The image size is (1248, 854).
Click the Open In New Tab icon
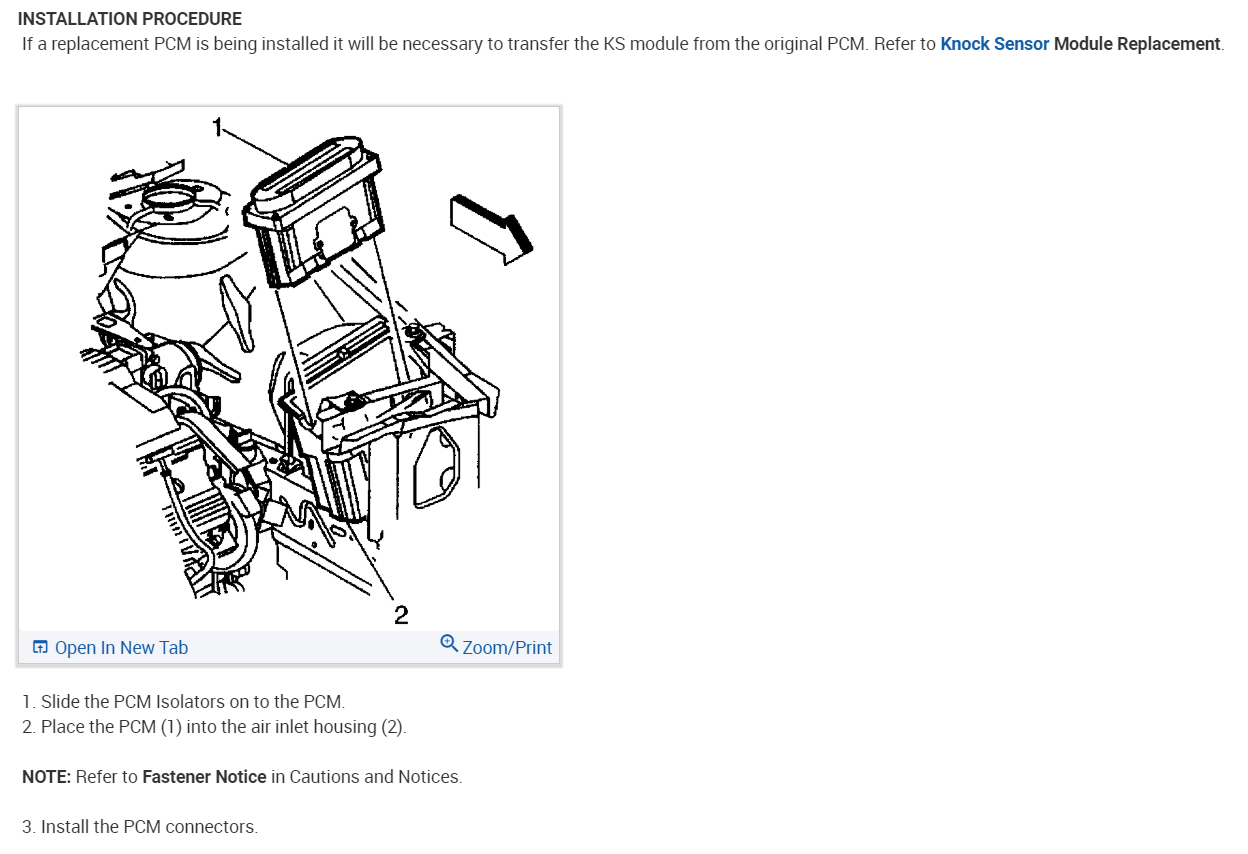point(40,648)
